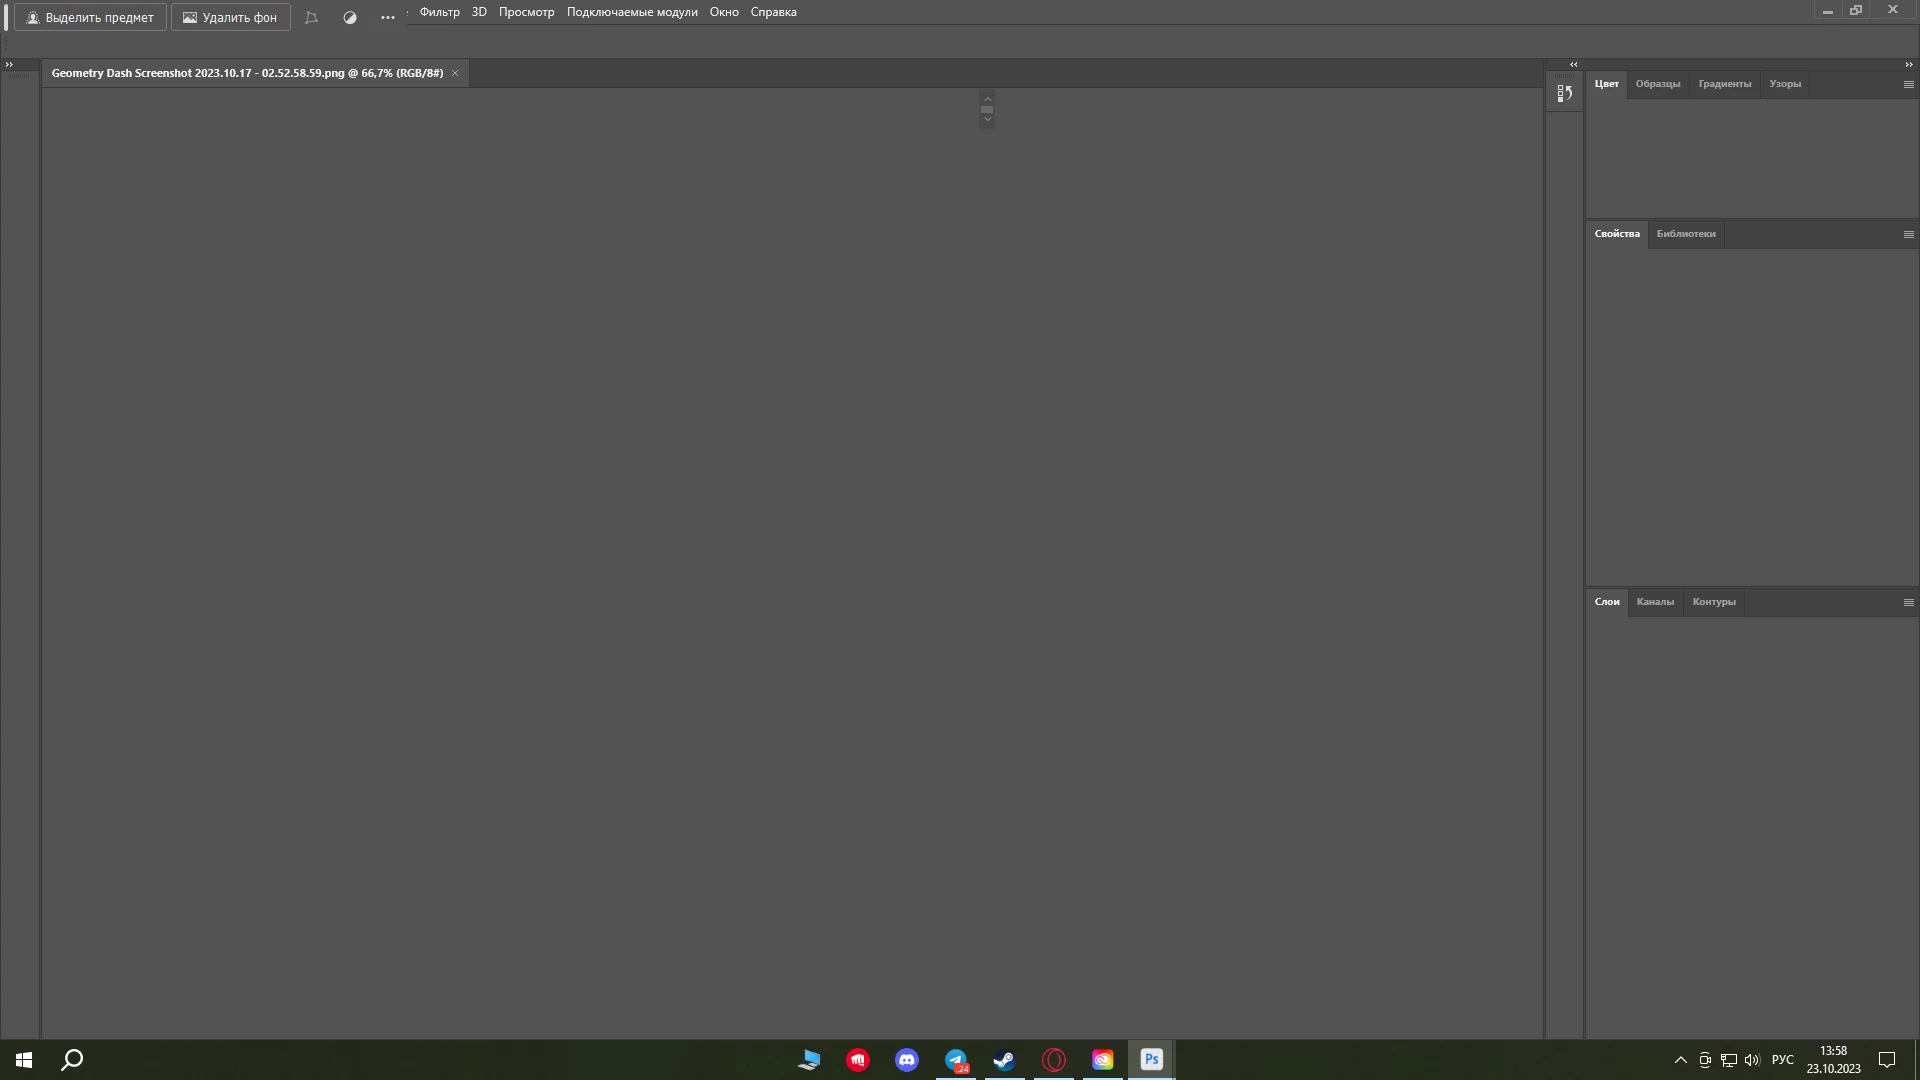The image size is (1920, 1080).
Task: Open the Окно menu
Action: [724, 12]
